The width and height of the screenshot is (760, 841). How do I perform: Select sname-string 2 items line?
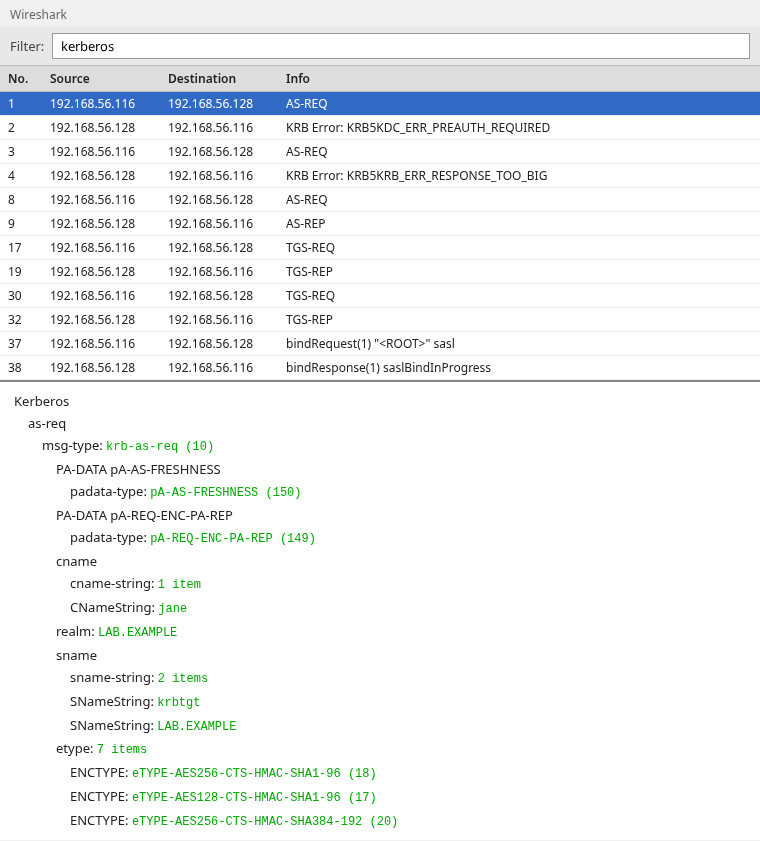(x=139, y=678)
